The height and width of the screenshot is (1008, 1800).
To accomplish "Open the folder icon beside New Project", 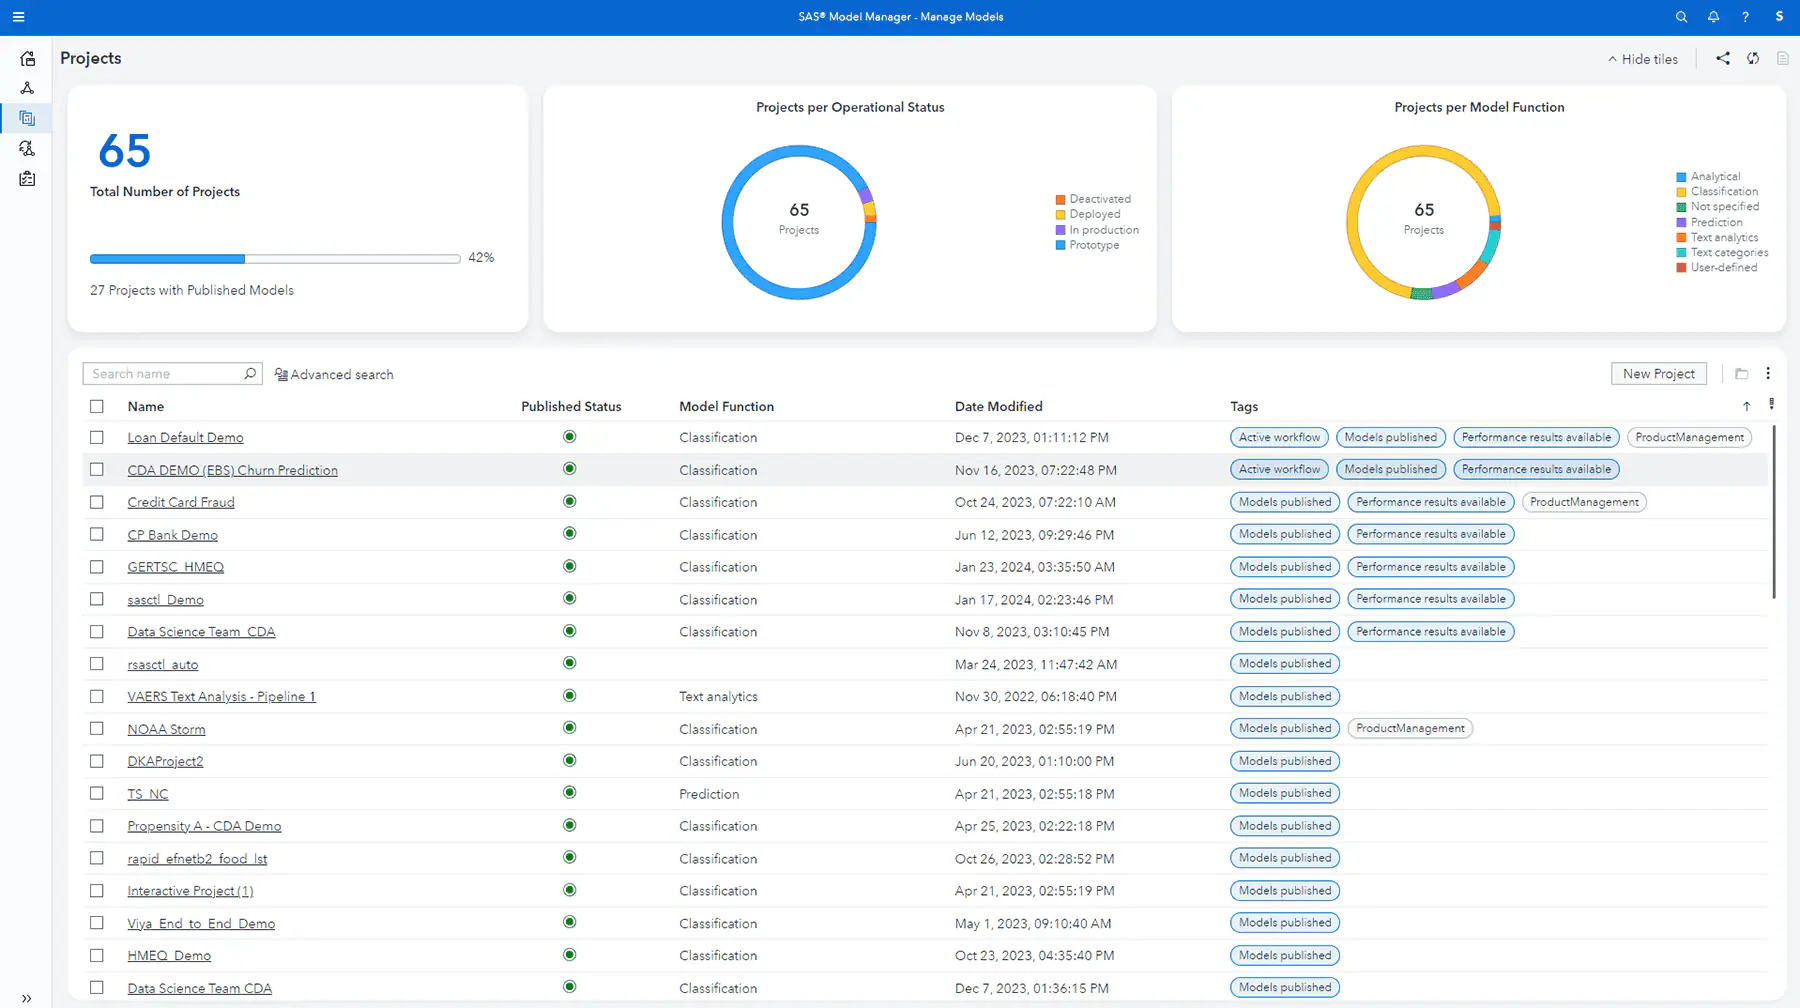I will (1741, 374).
